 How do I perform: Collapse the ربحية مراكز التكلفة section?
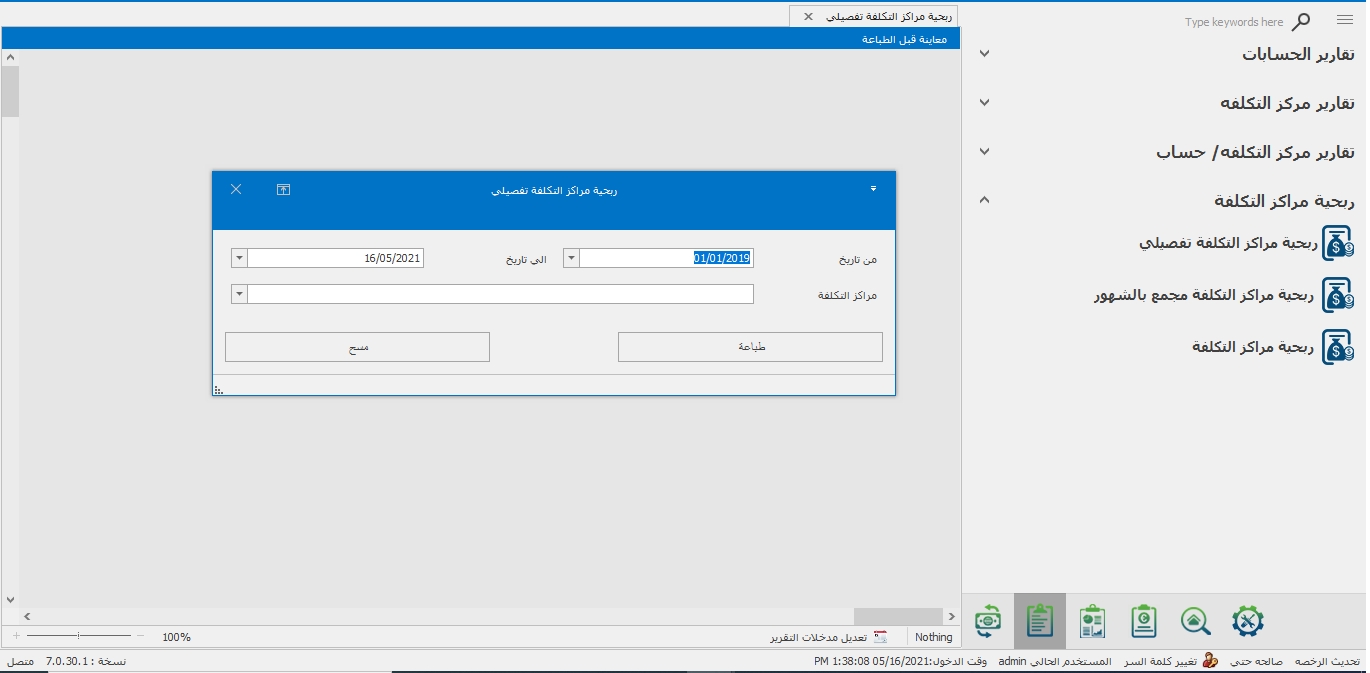pos(985,200)
